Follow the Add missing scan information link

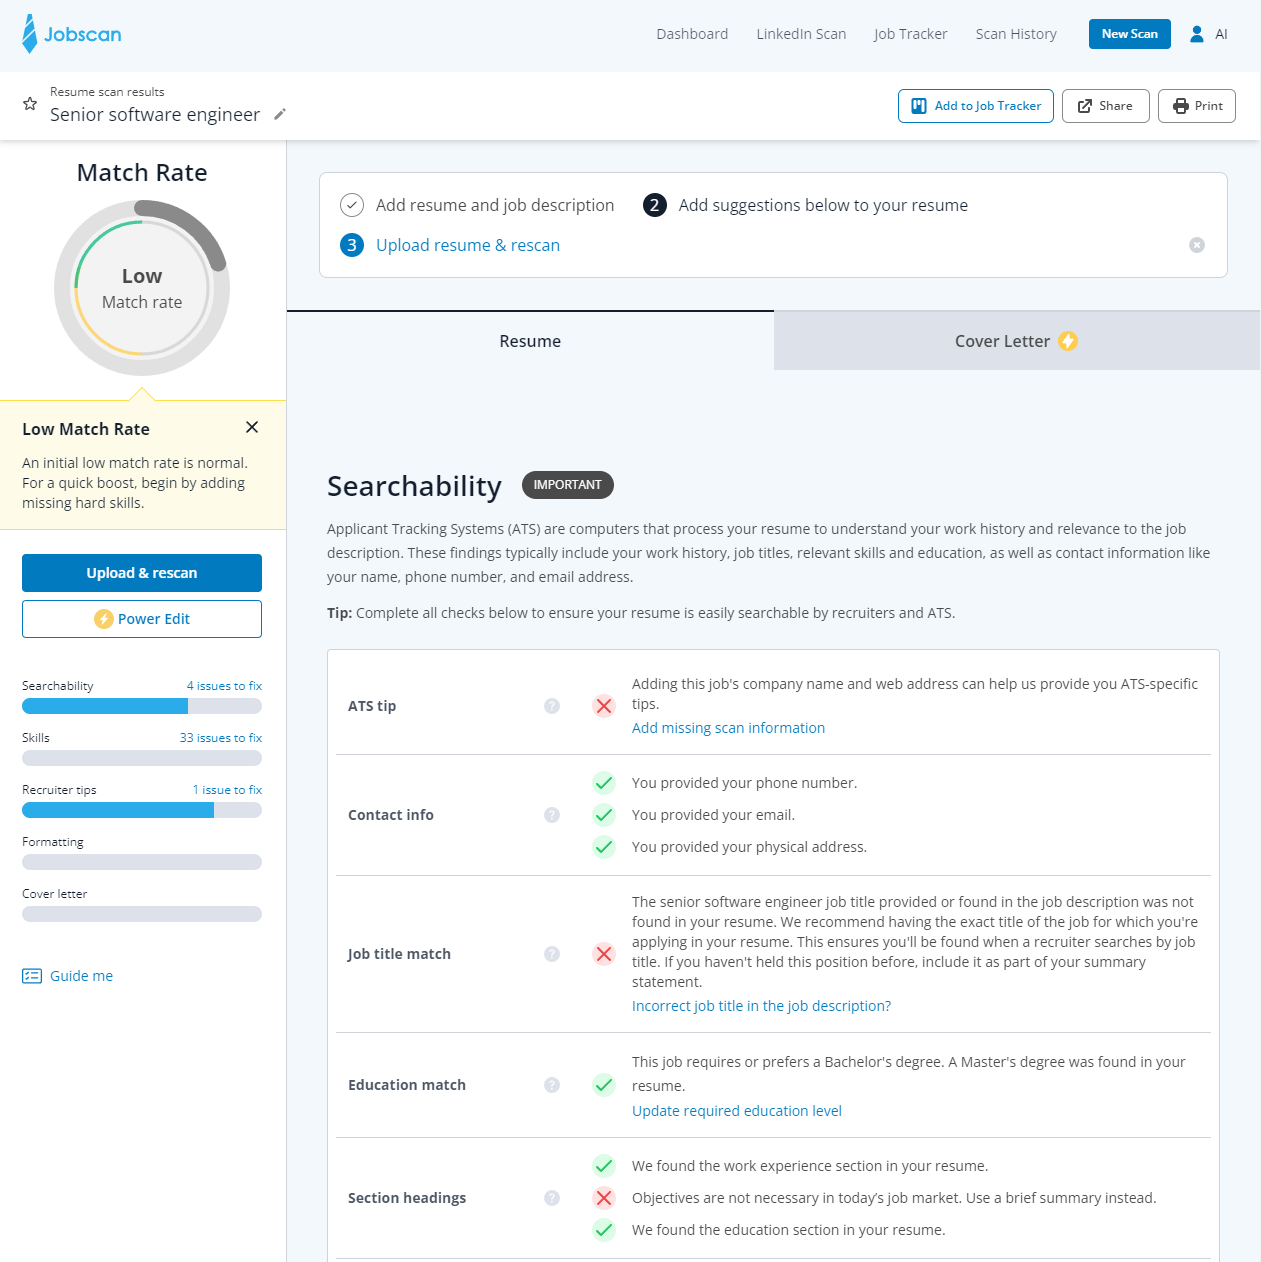pyautogui.click(x=728, y=728)
